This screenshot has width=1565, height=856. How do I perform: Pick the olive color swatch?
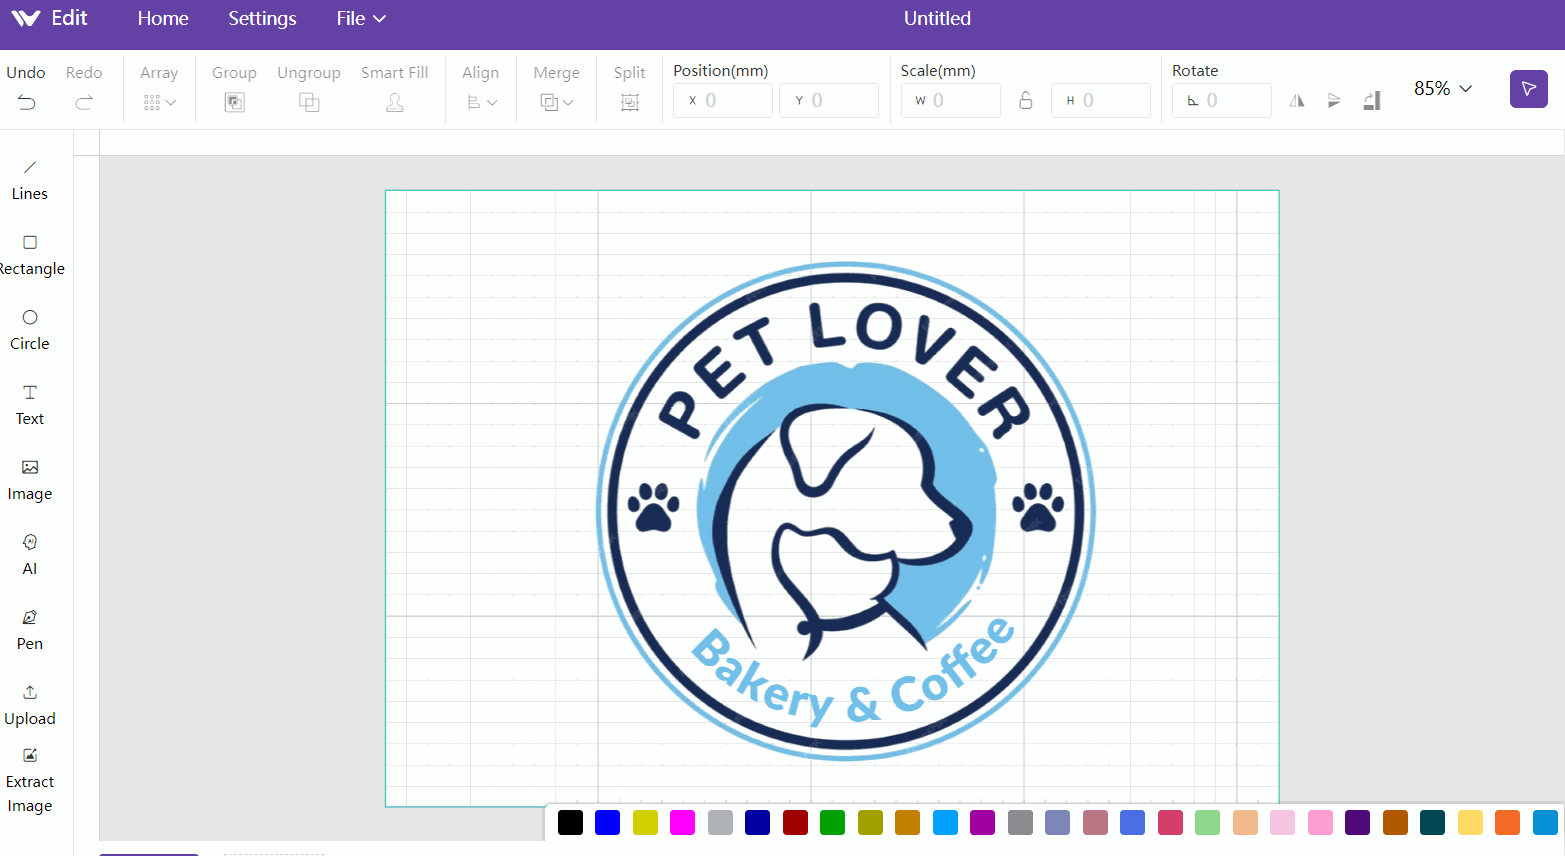(x=870, y=822)
